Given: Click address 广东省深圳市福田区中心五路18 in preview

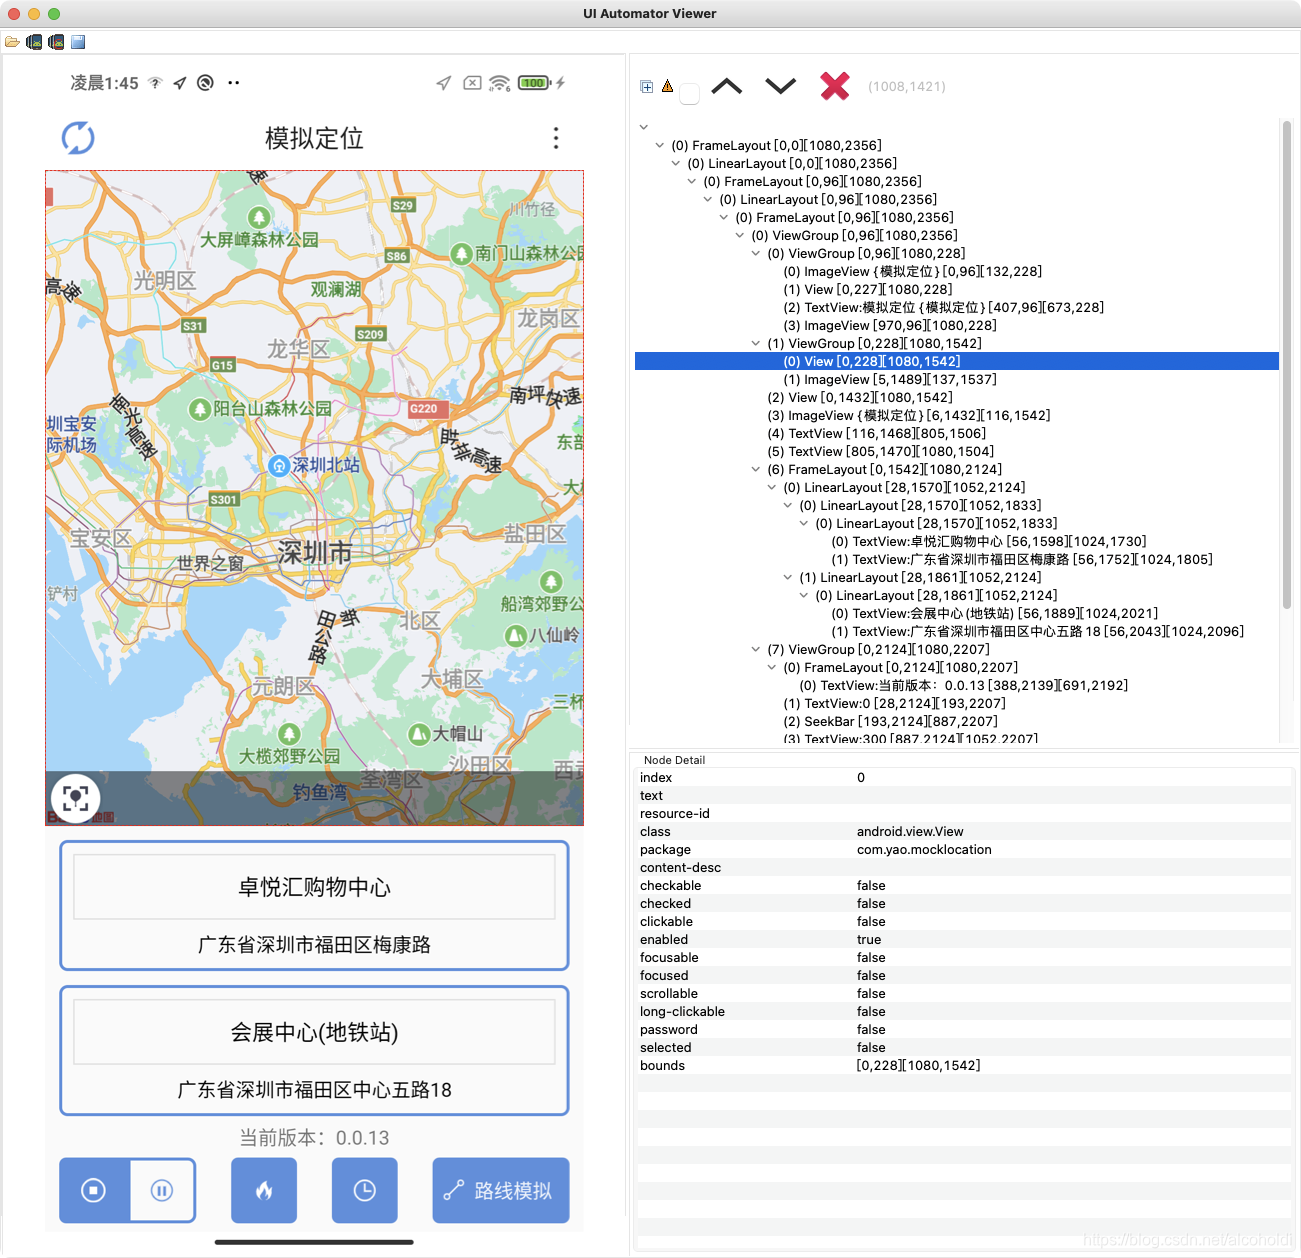Looking at the screenshot, I should 314,1089.
